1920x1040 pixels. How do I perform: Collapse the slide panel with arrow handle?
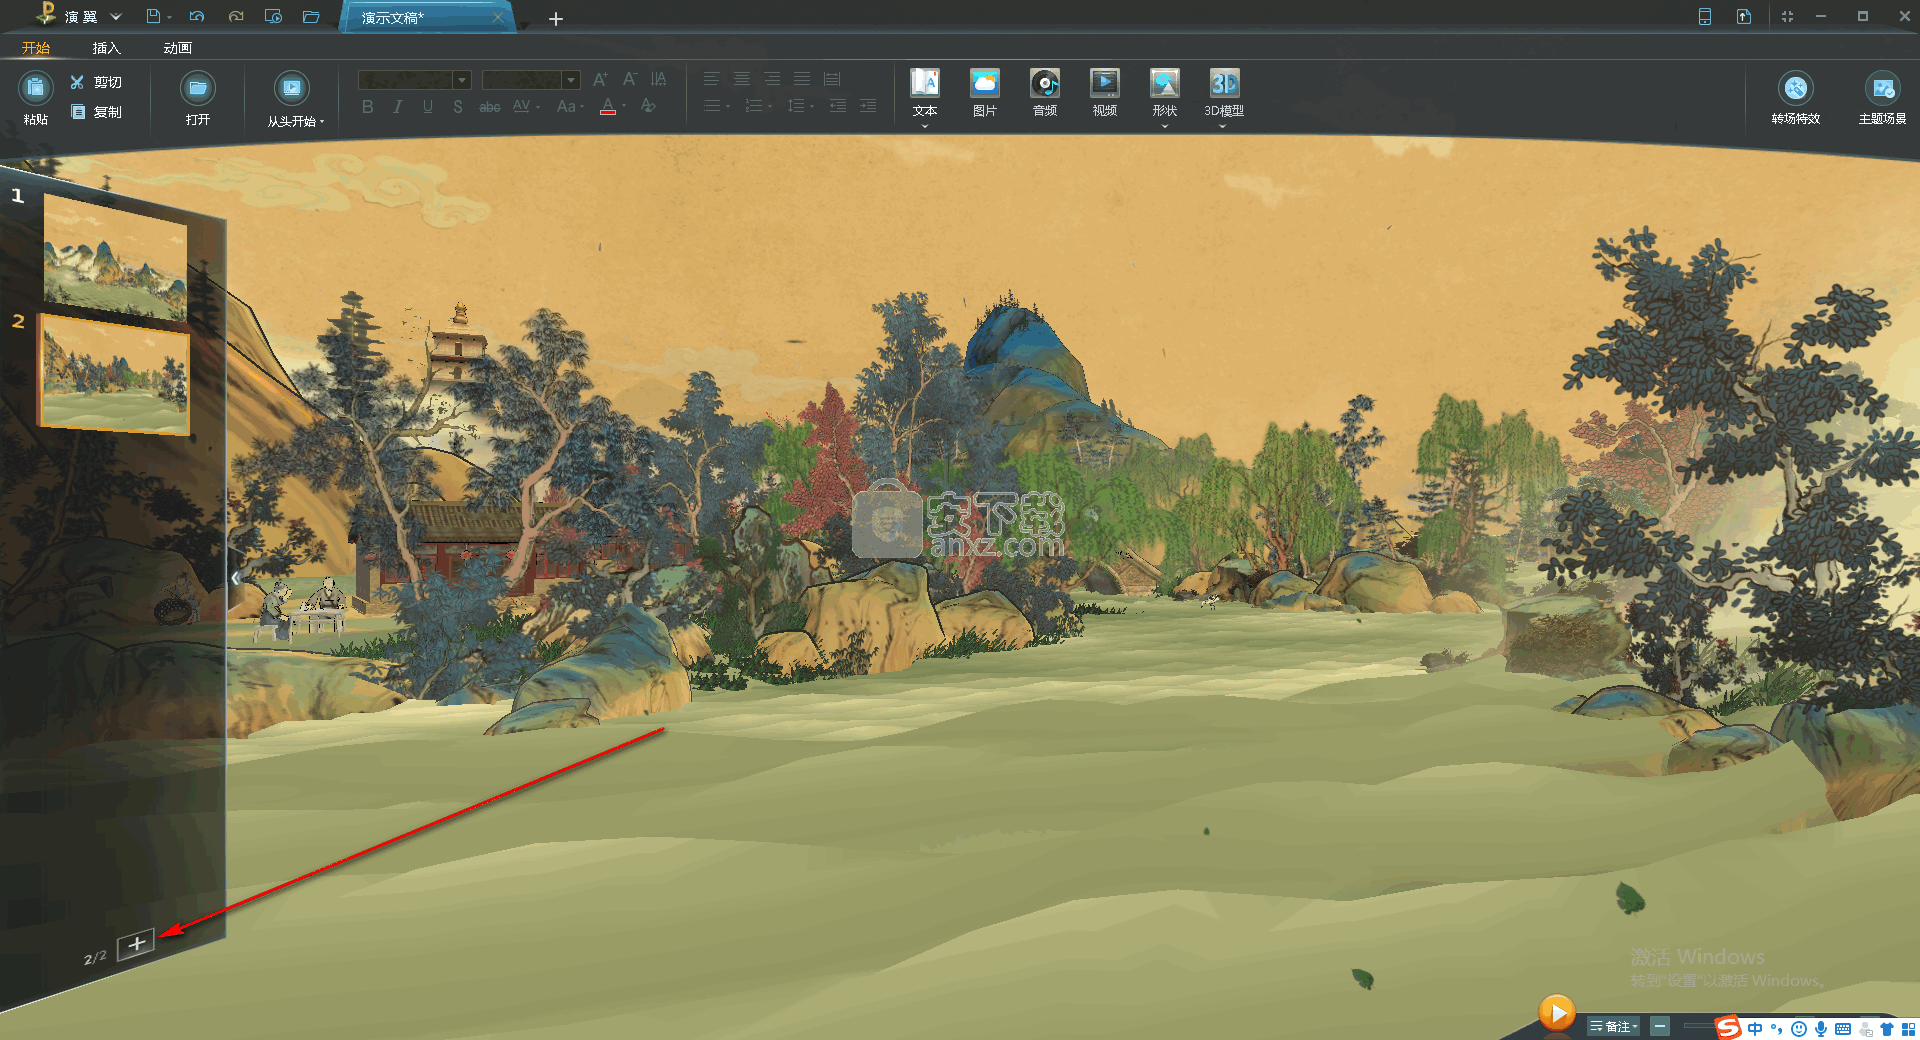[234, 578]
